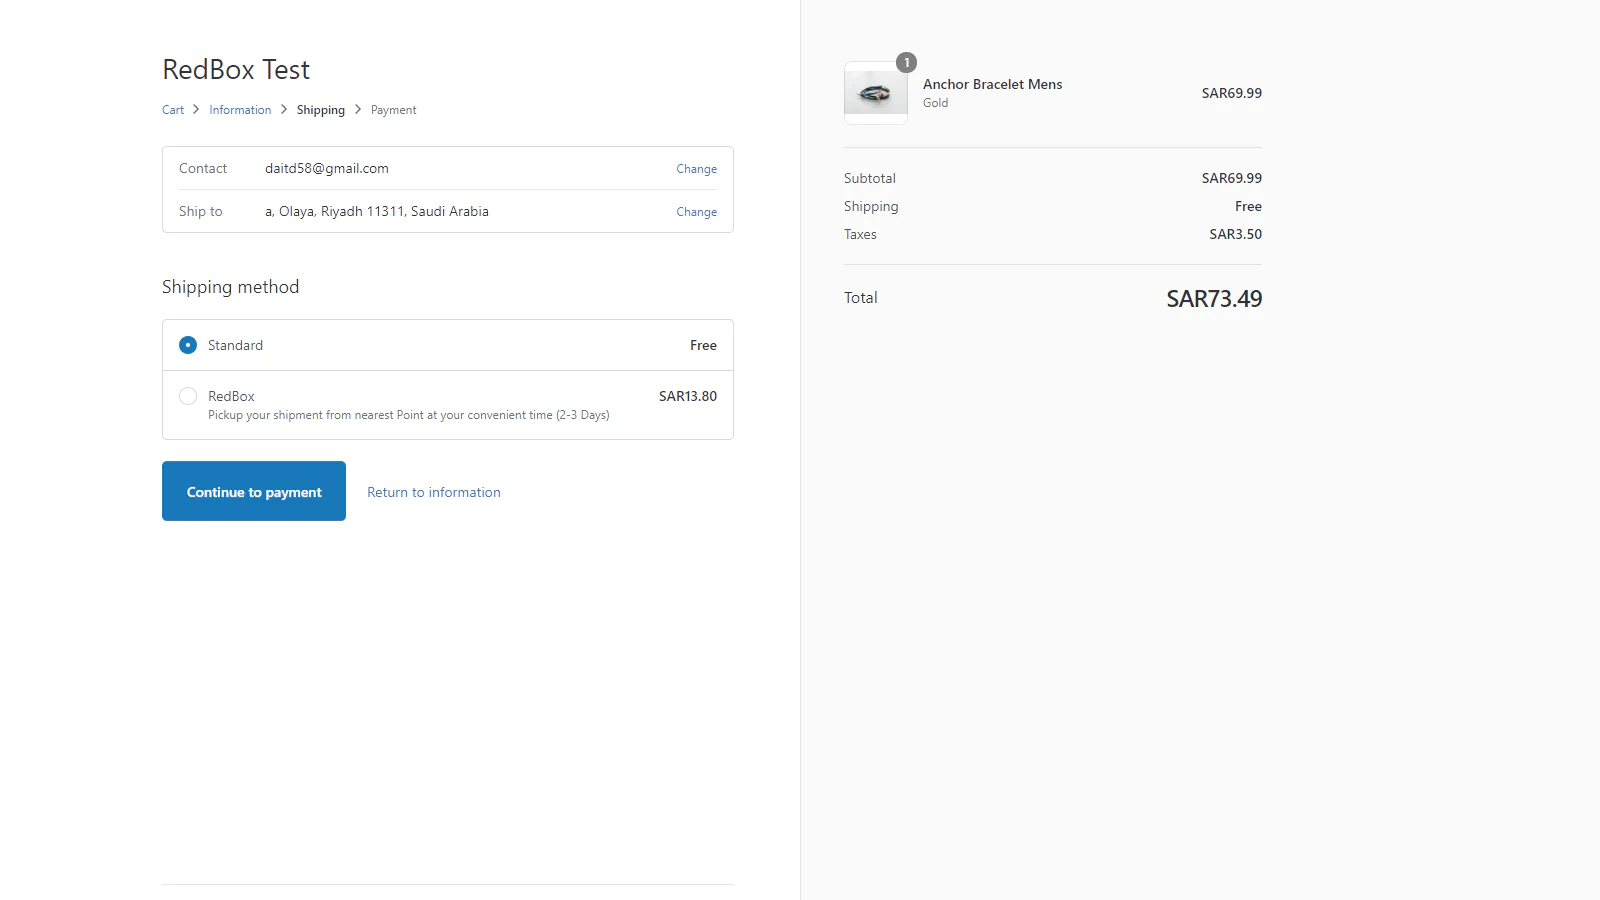Click the Anchor Bracelet Mens product name

point(993,84)
